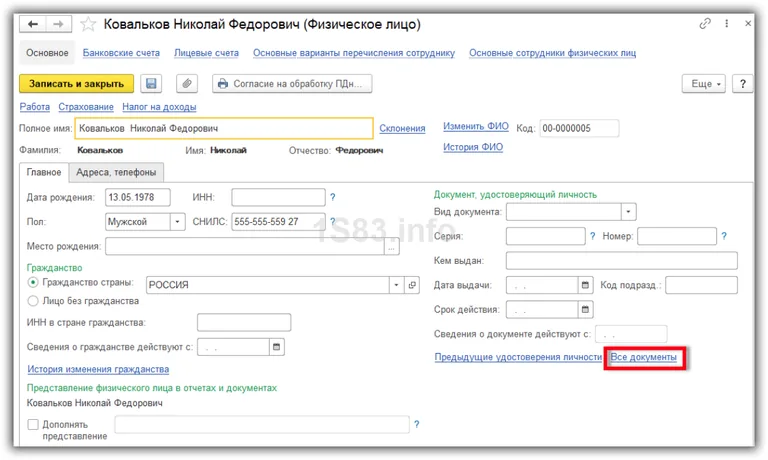
Task: Click the help question mark button
Action: [742, 84]
